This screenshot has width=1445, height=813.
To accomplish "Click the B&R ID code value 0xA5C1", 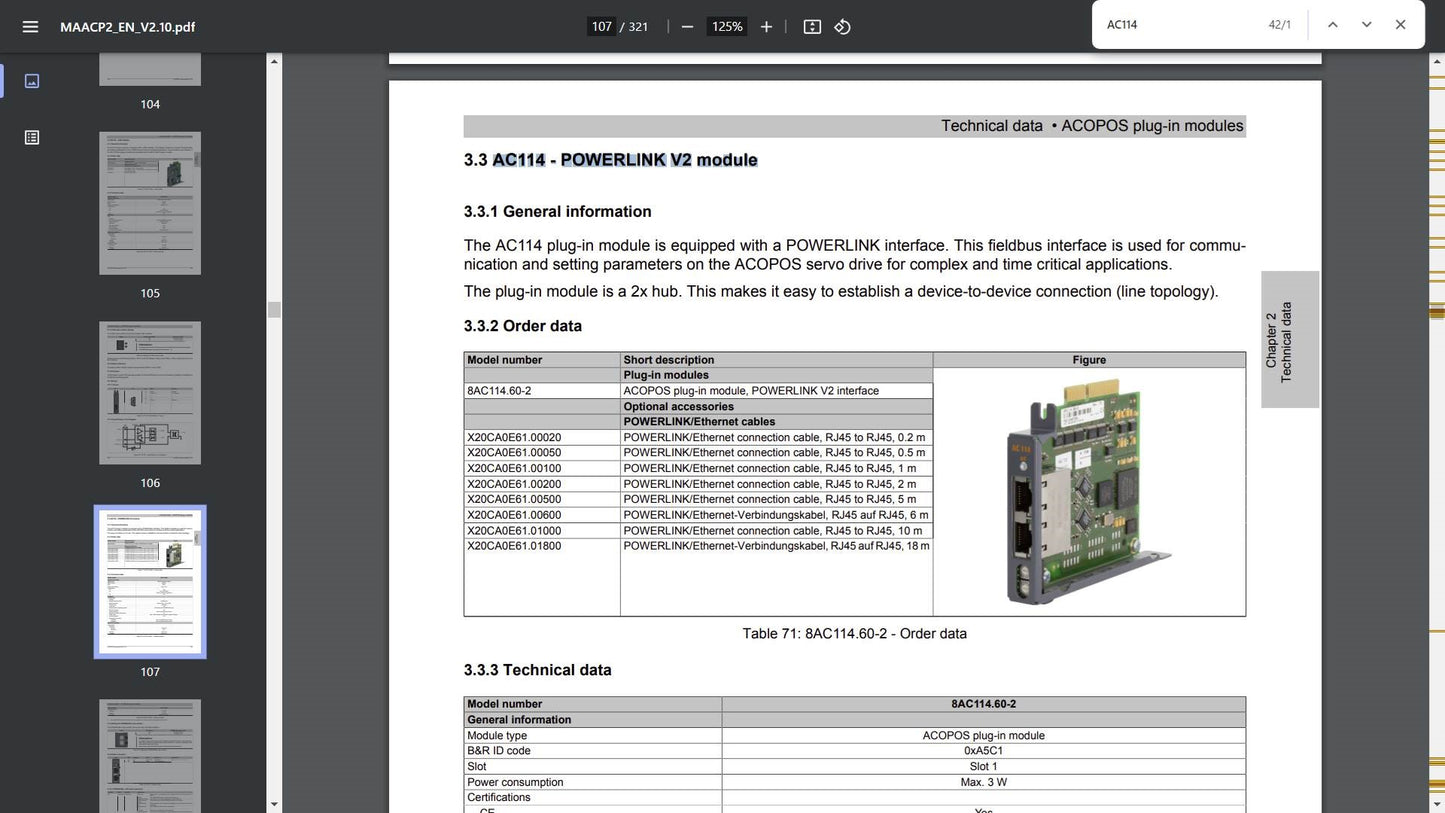I will point(983,751).
